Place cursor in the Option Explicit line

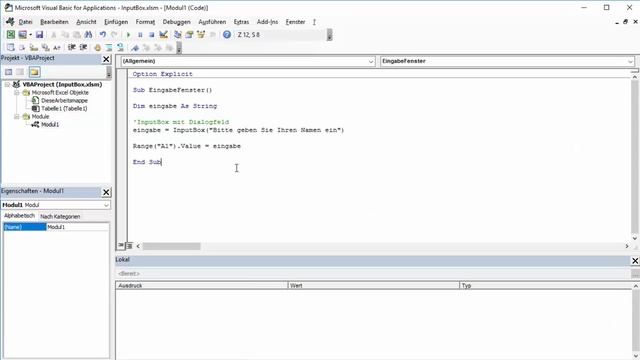click(162, 74)
